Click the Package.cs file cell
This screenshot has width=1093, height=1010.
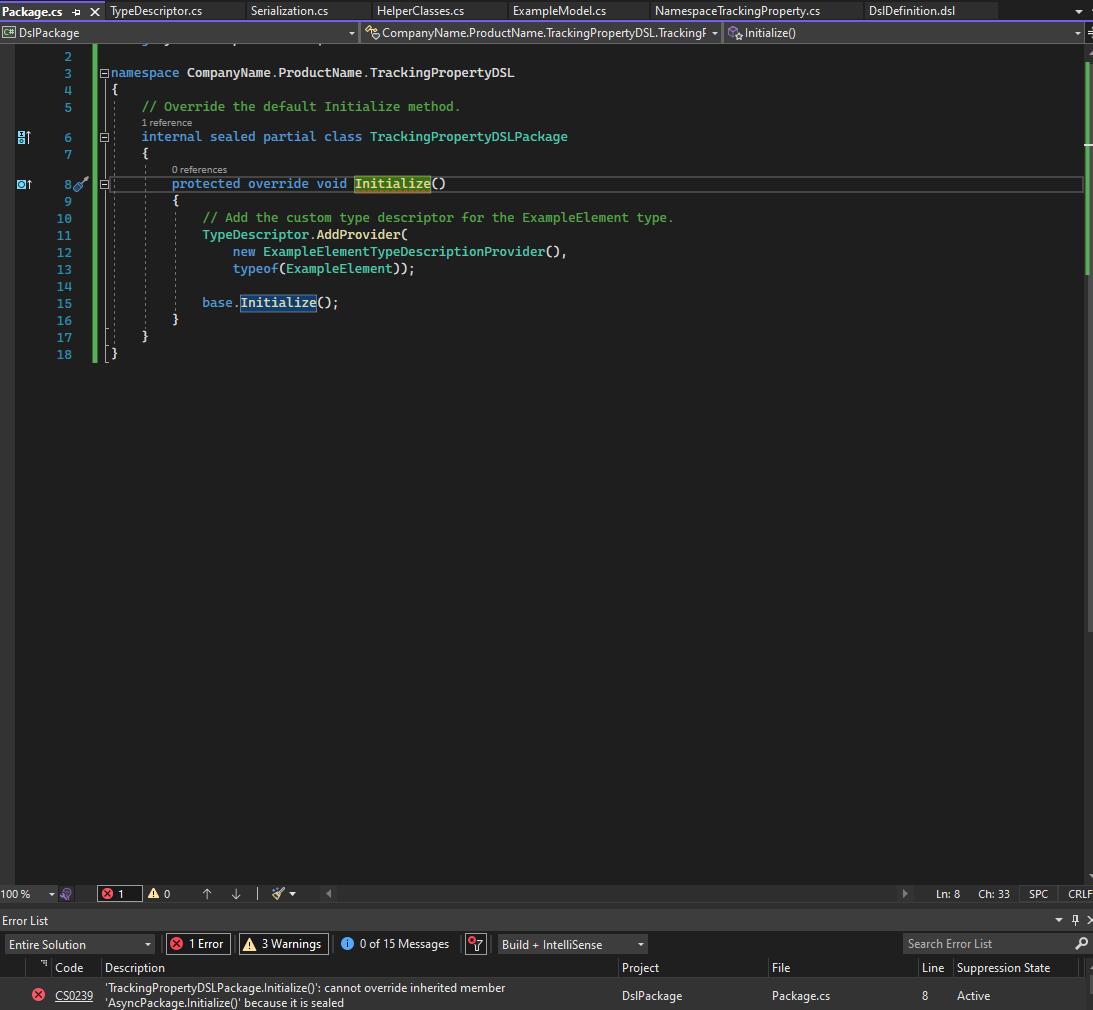coord(801,995)
